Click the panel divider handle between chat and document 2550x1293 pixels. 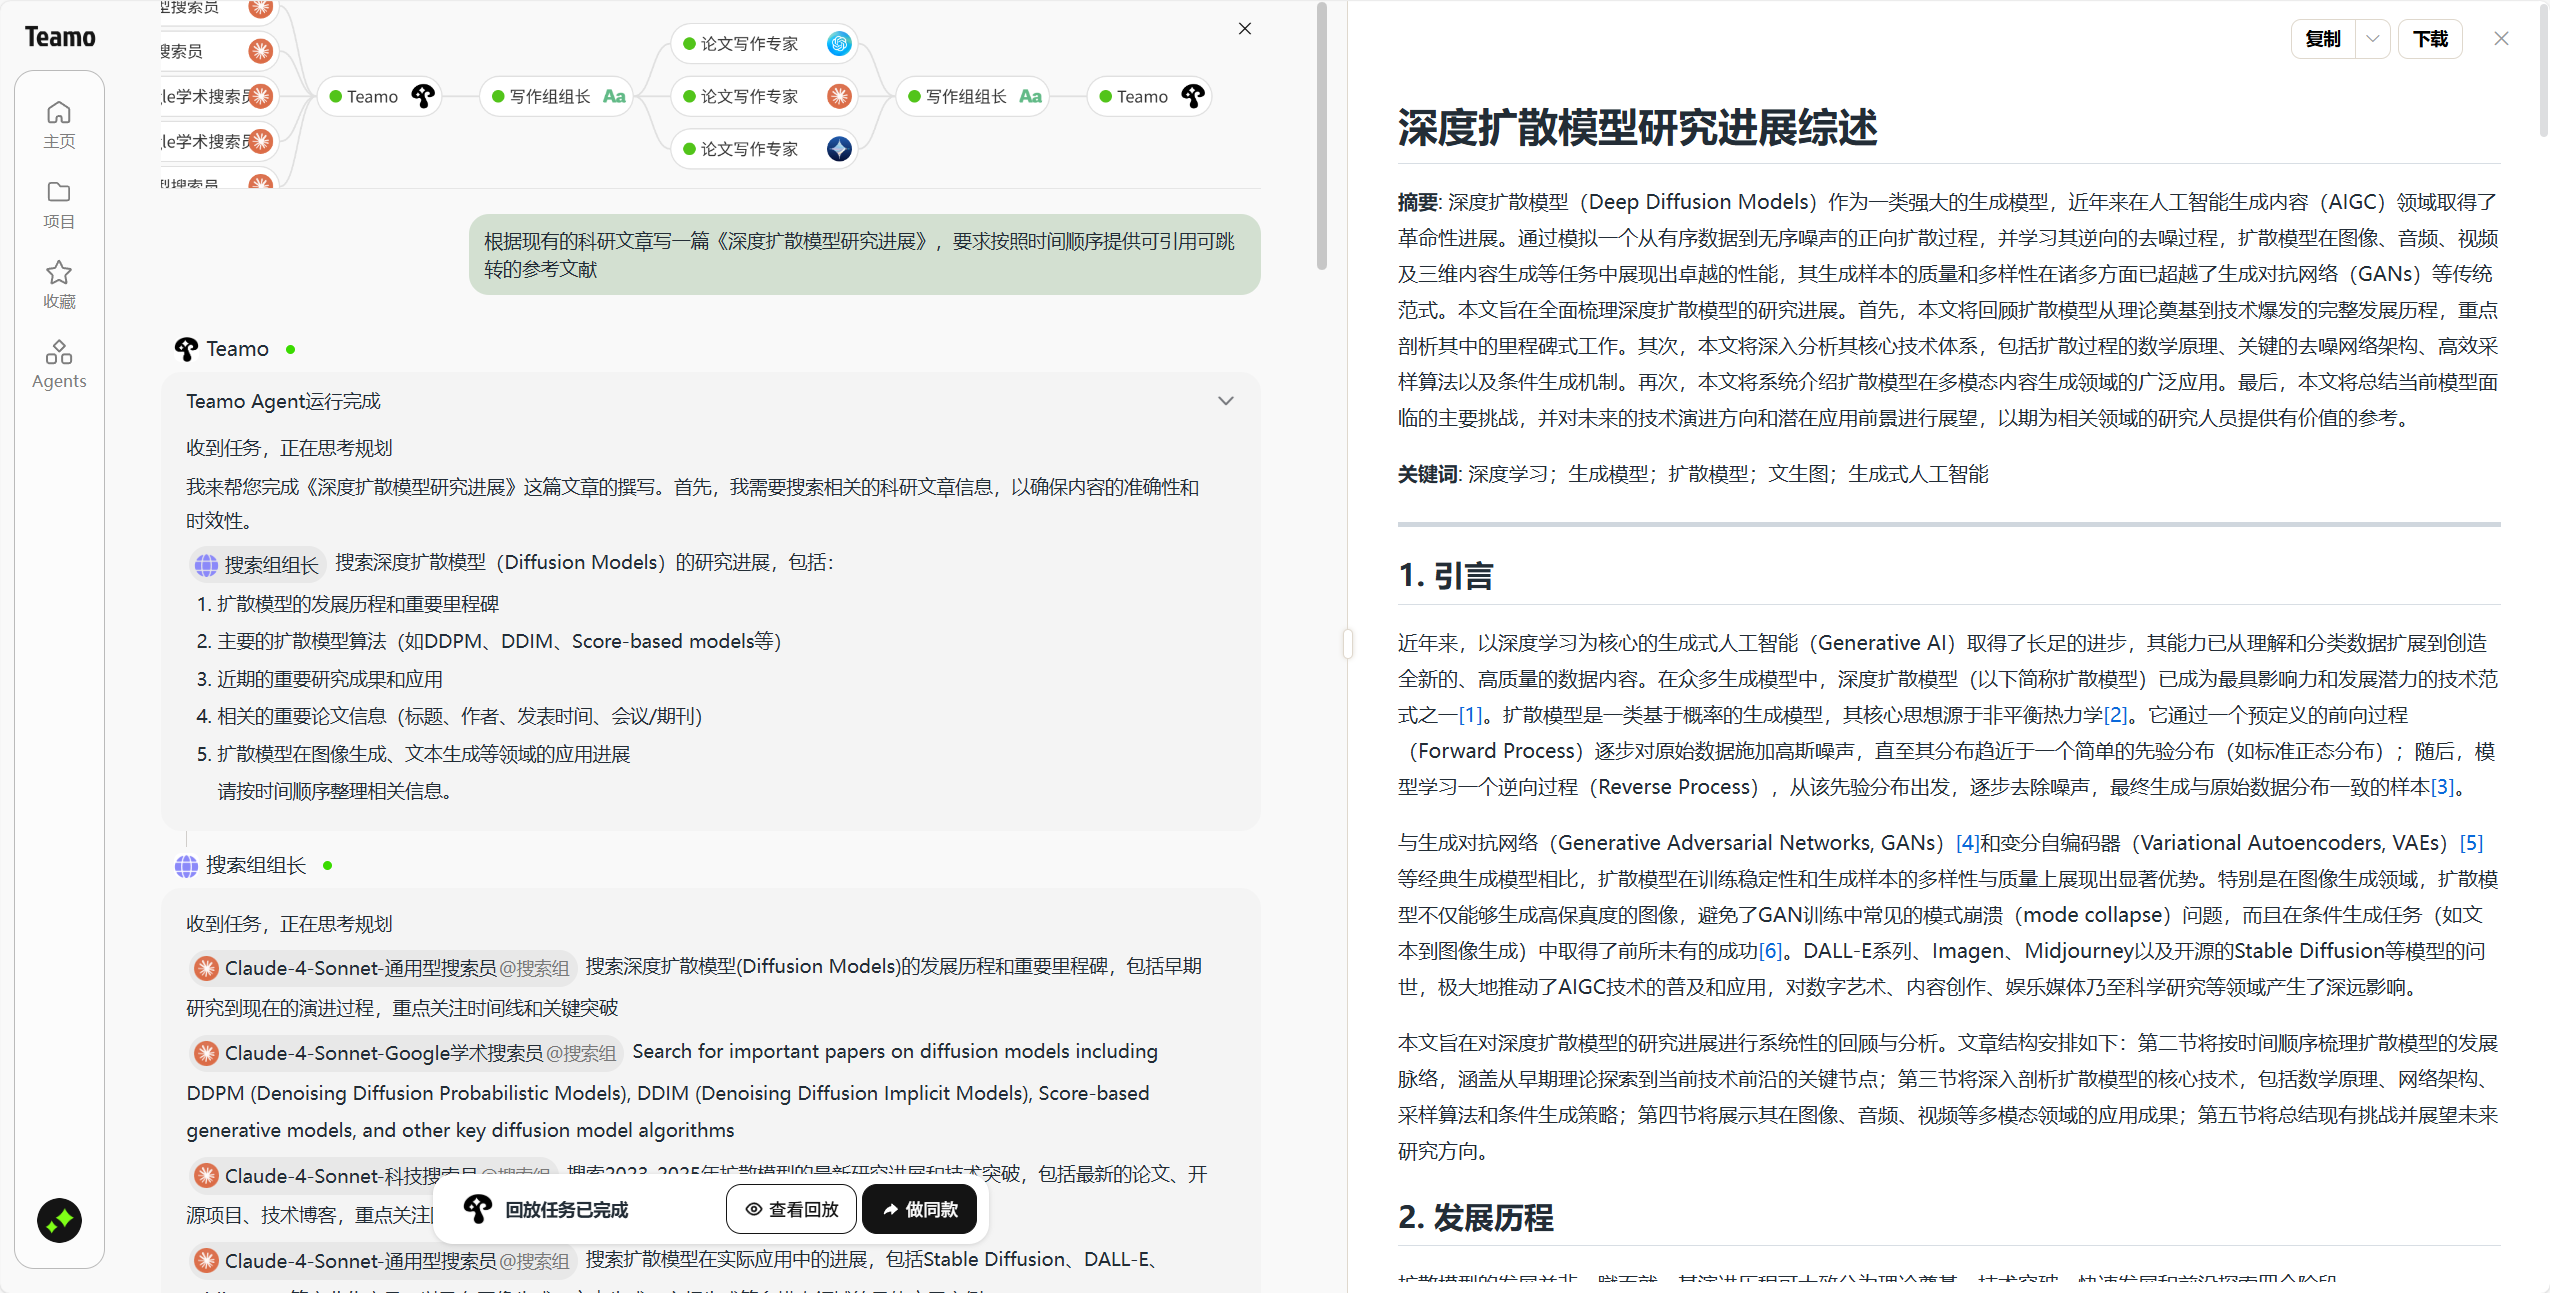click(x=1348, y=644)
